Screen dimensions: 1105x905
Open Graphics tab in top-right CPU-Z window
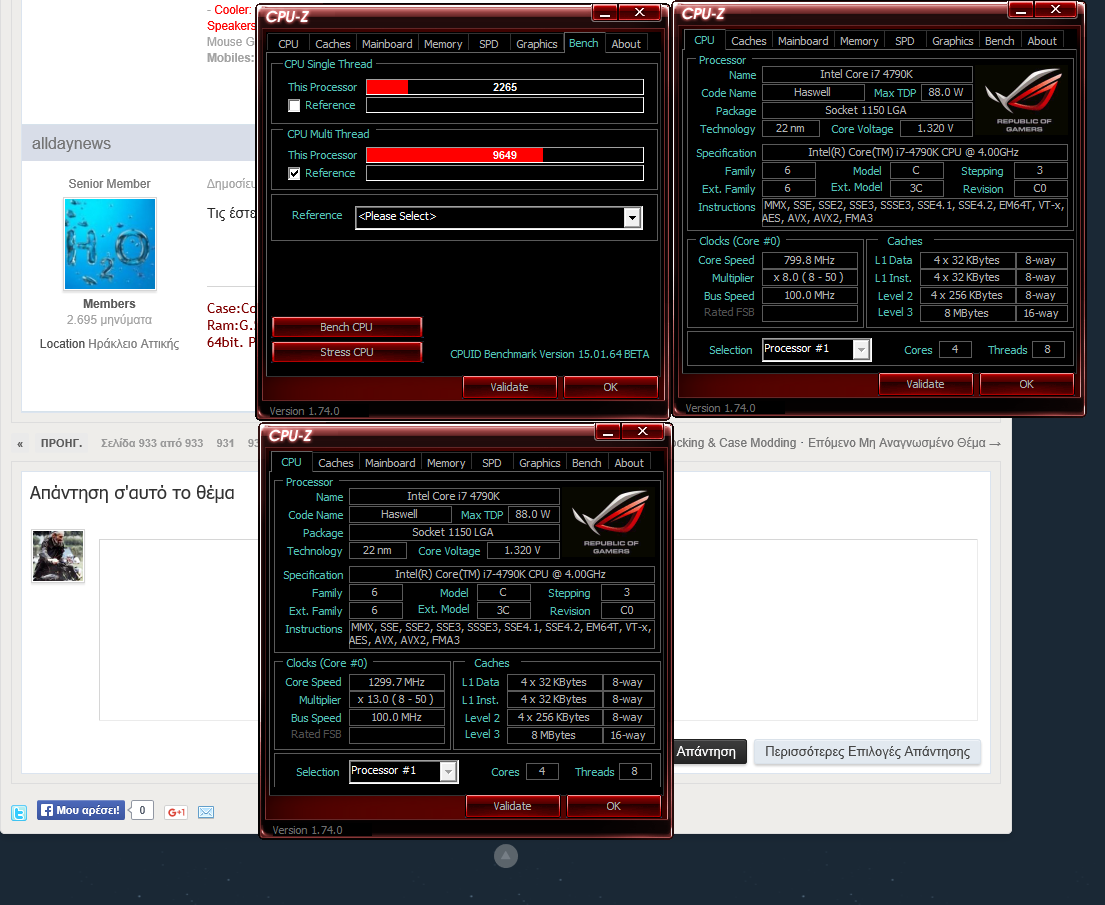point(953,41)
